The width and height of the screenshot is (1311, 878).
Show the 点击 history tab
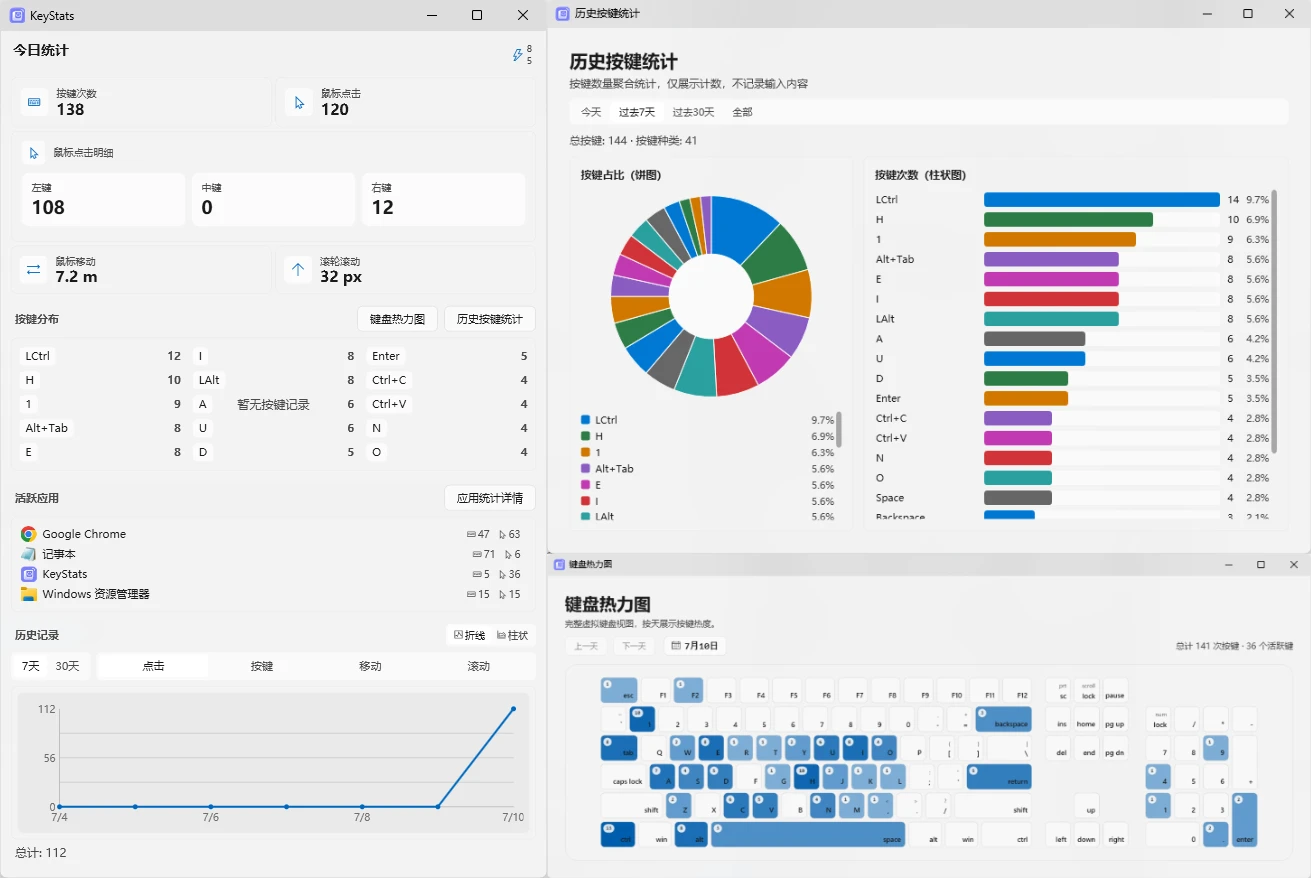click(x=153, y=666)
